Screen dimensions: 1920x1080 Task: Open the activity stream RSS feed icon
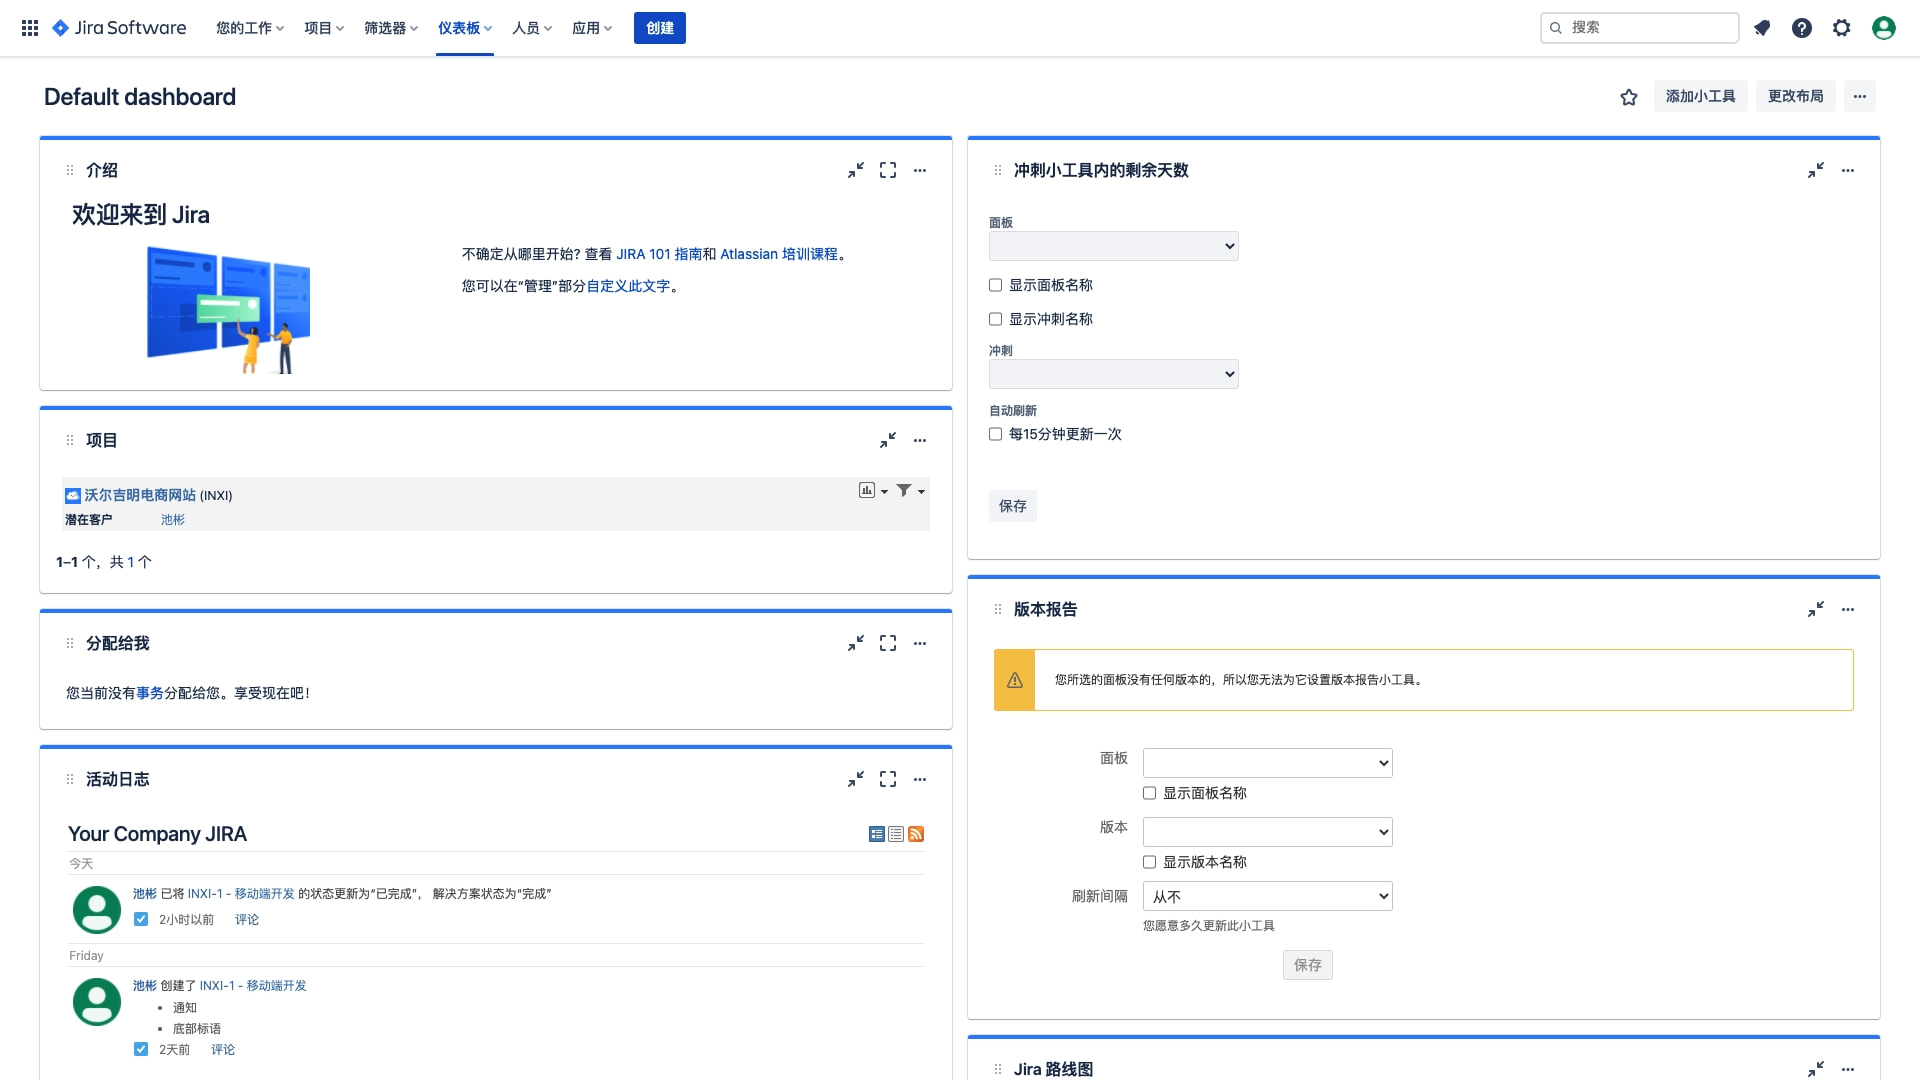[x=916, y=834]
